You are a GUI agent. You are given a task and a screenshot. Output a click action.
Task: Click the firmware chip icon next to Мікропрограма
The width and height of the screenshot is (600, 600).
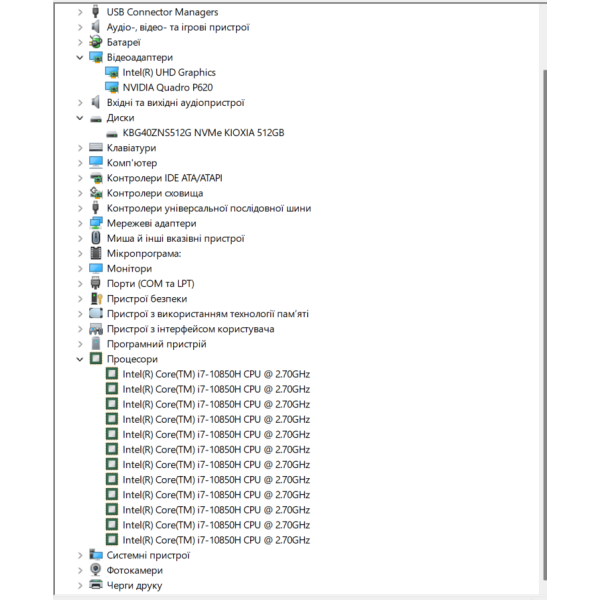tap(96, 253)
